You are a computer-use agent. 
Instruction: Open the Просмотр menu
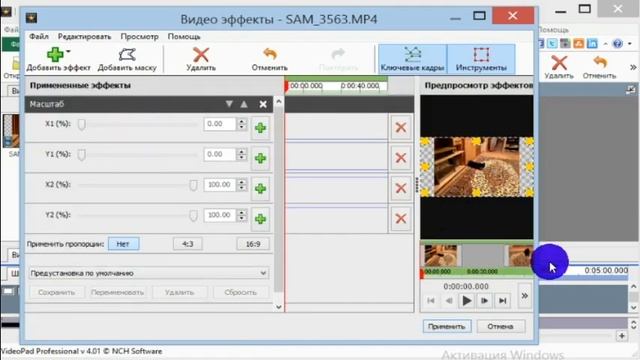point(139,36)
